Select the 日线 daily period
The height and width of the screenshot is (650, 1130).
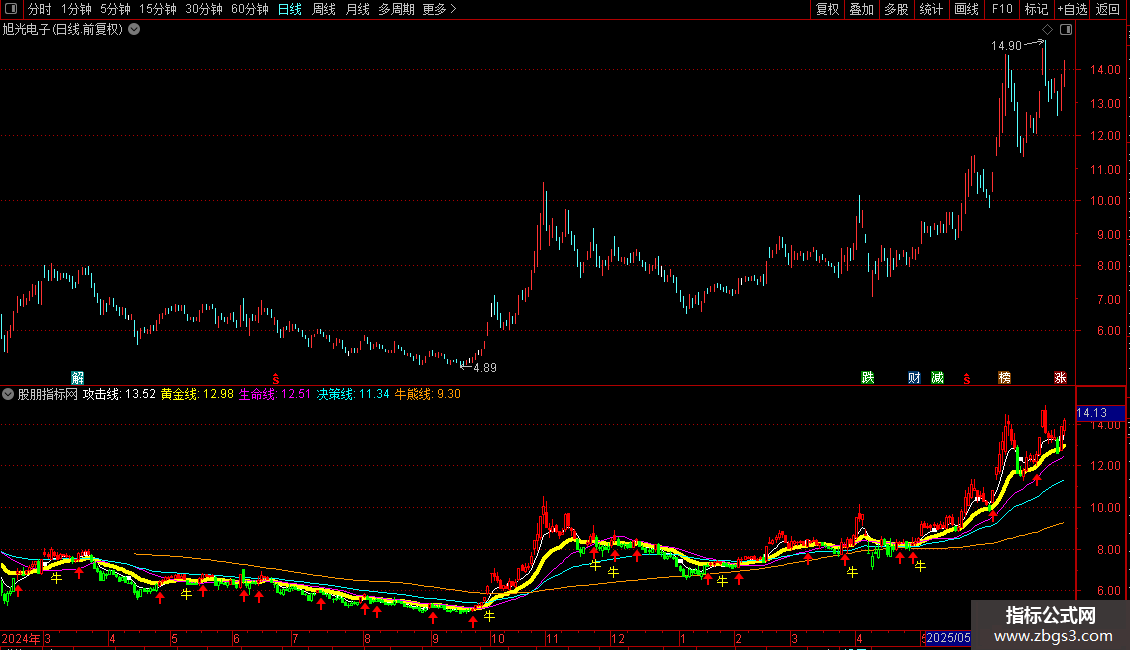[290, 9]
